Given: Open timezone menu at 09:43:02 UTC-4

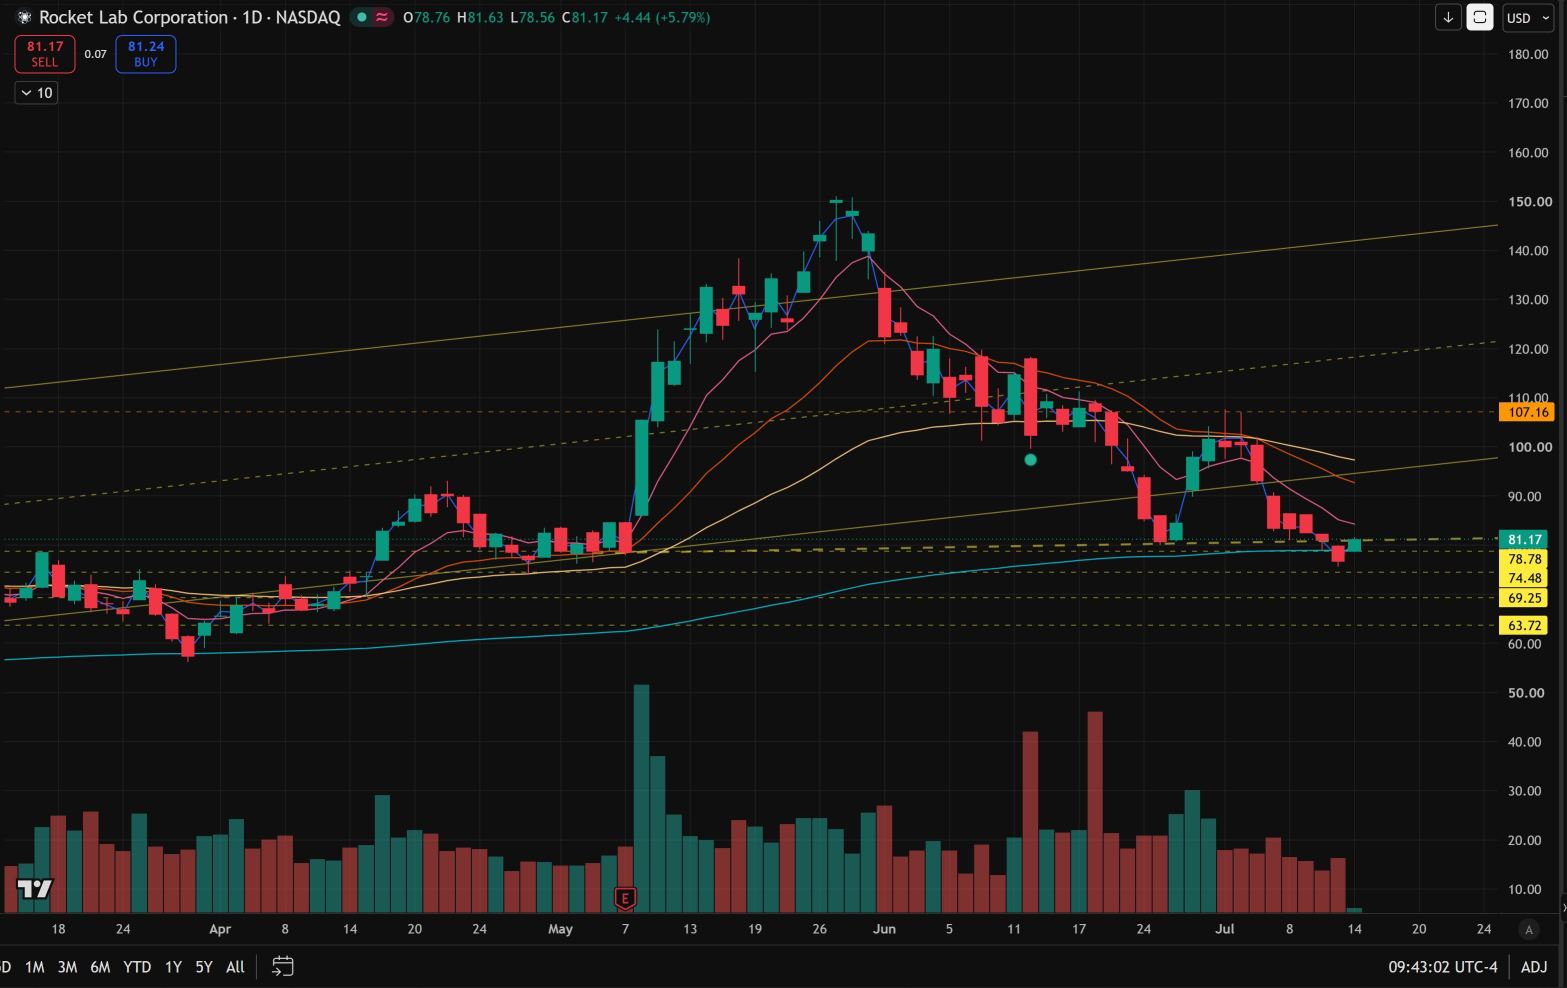Looking at the screenshot, I should [1442, 967].
